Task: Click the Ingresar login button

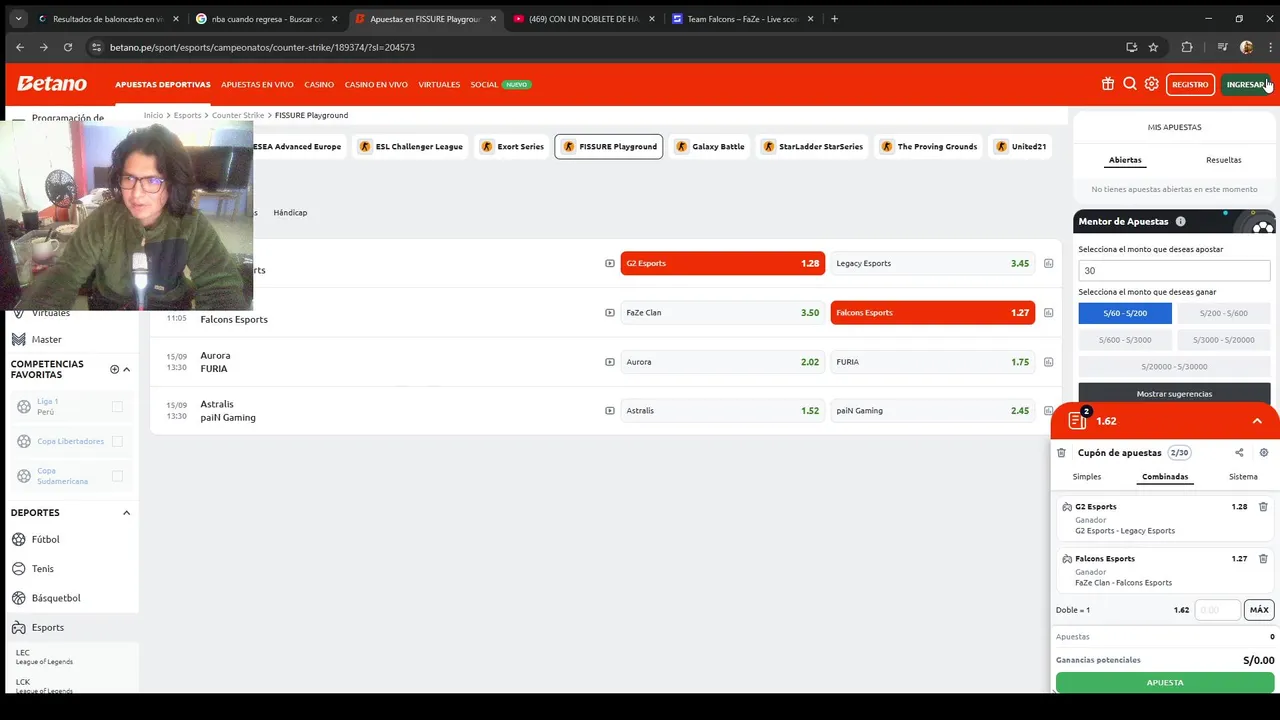Action: (1246, 84)
